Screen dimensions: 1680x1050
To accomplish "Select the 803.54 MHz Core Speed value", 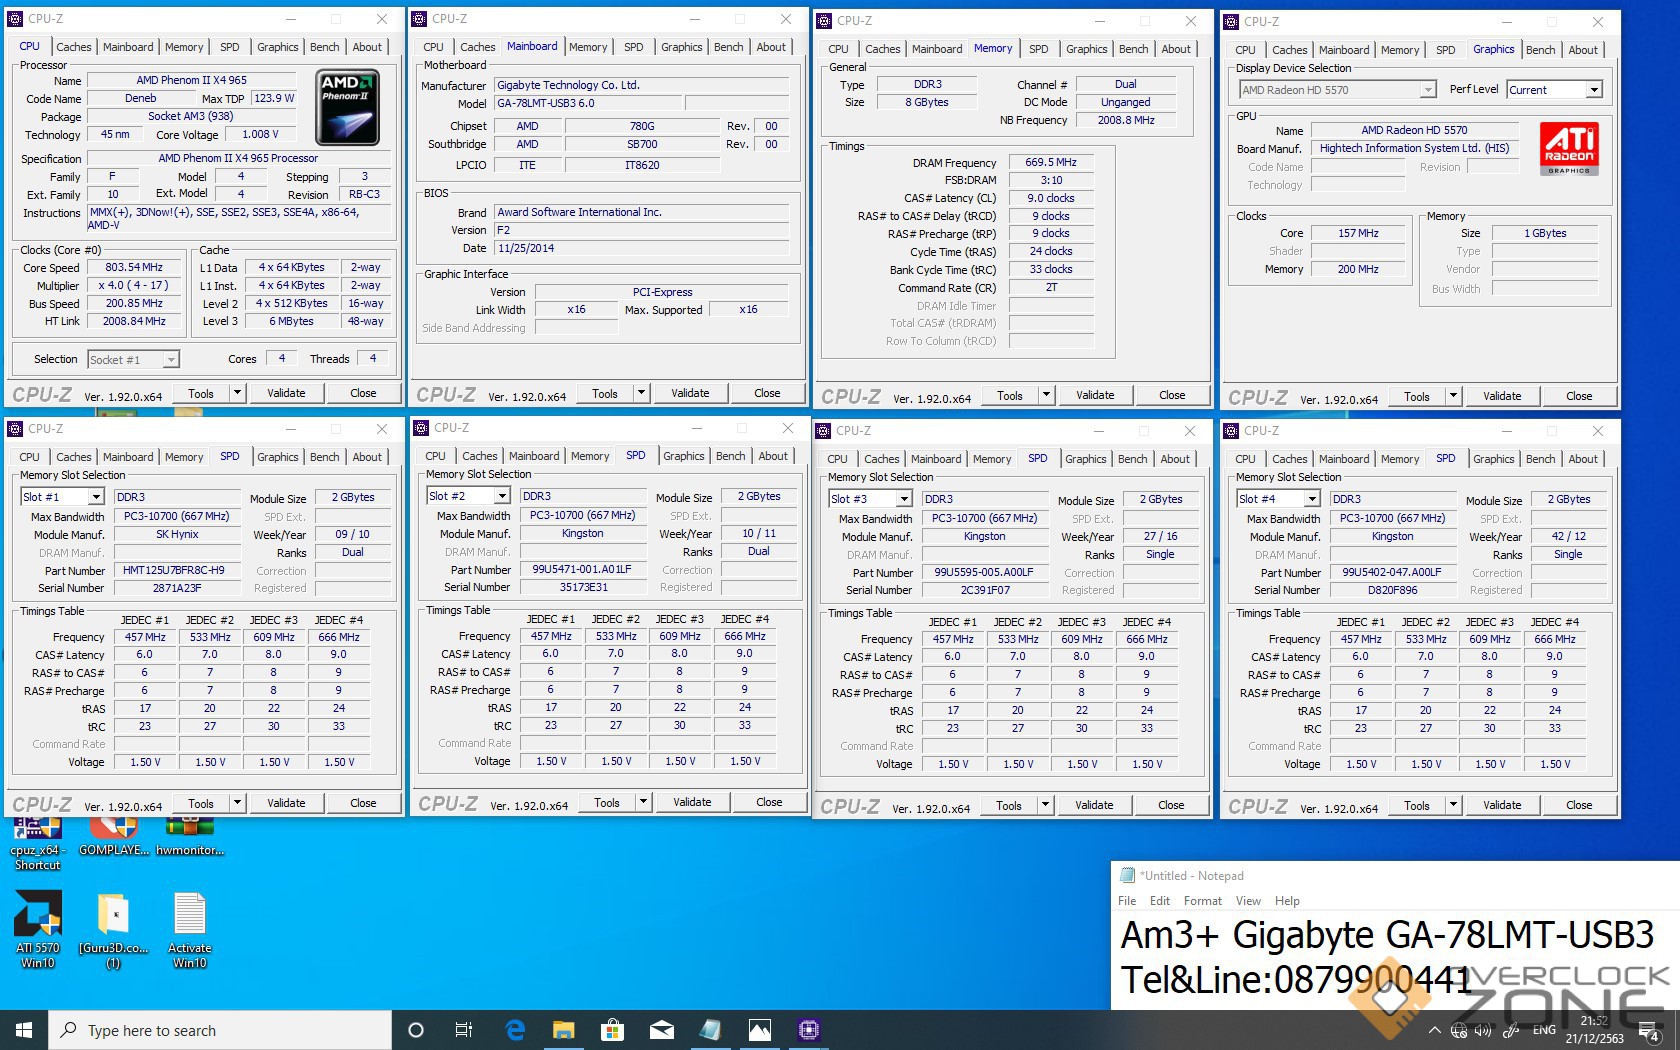I will [x=134, y=267].
